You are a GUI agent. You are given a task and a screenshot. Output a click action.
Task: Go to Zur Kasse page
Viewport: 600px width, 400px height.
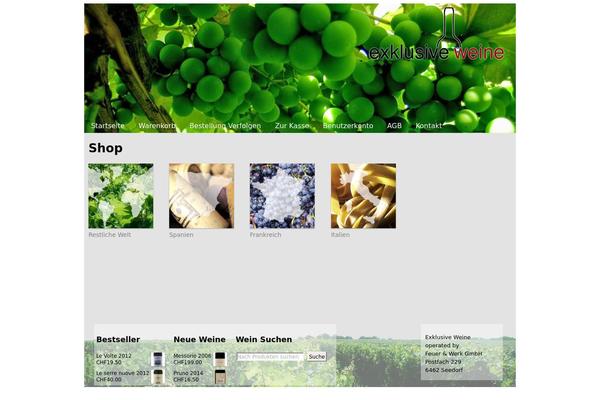tap(292, 126)
